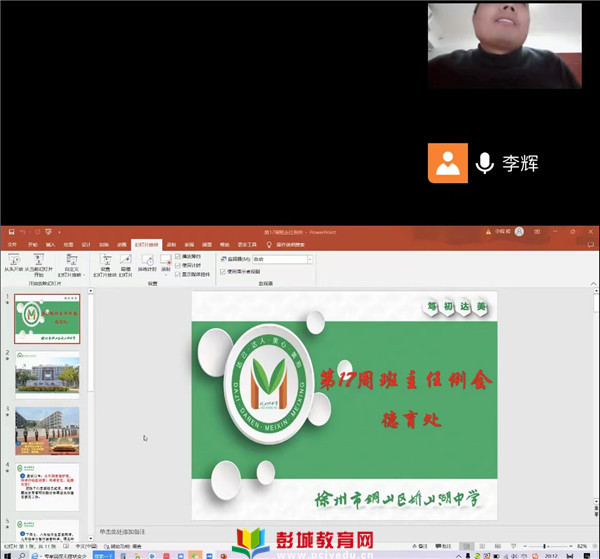Click the Windows Start button
Image resolution: width=600 pixels, height=559 pixels.
7,556
